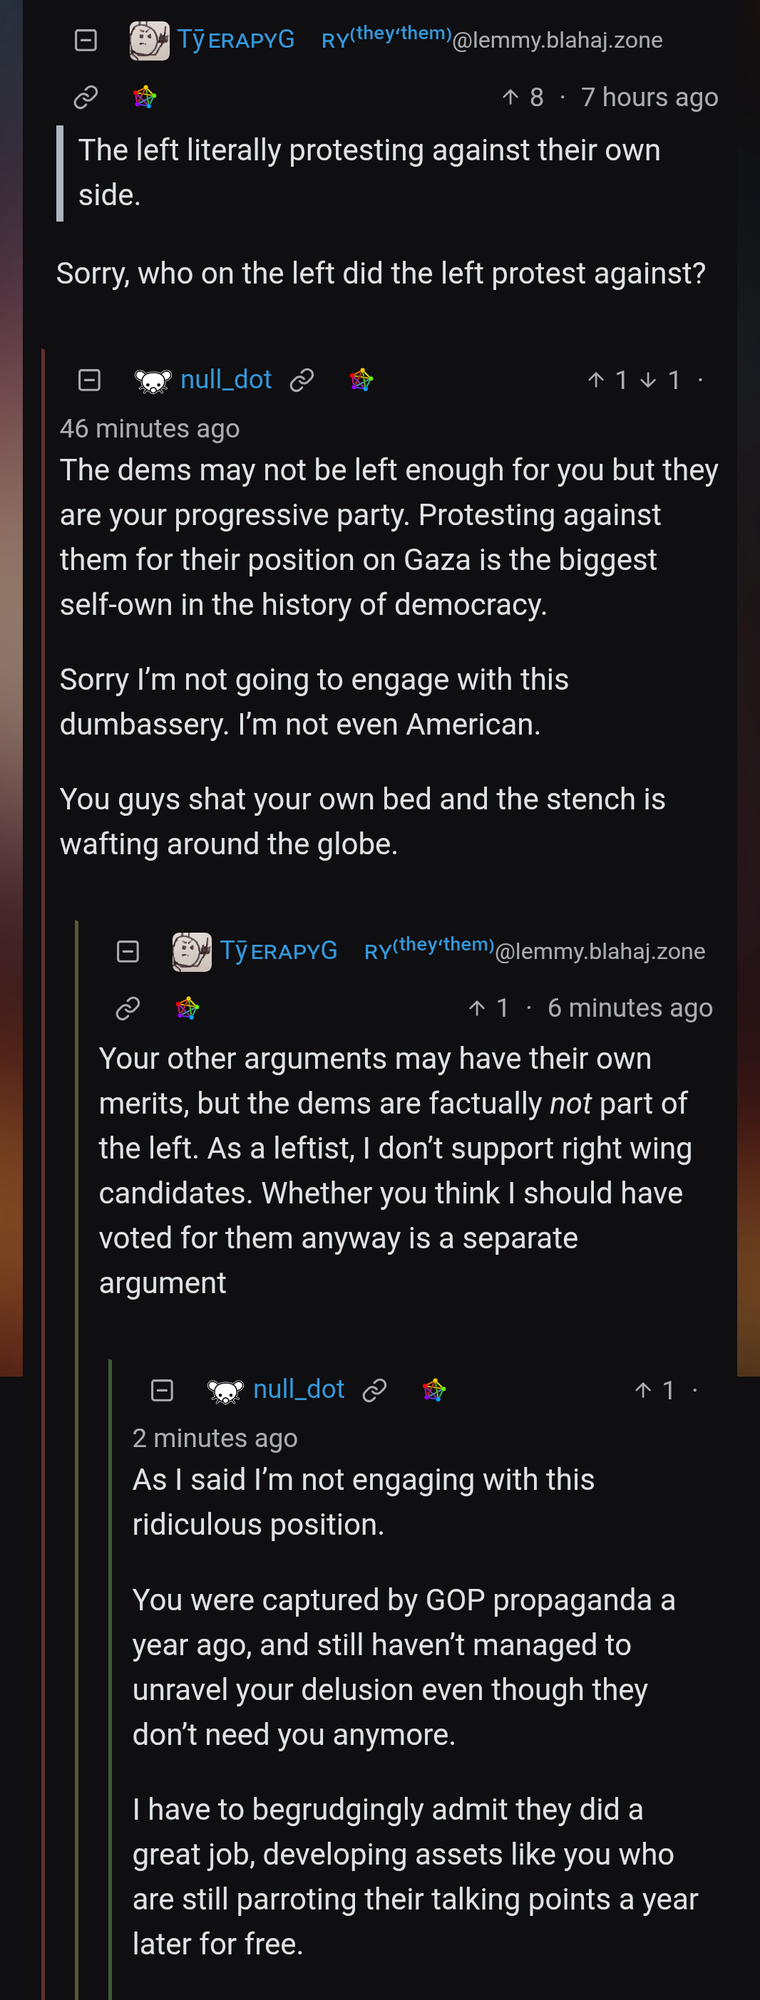Click fediverse icon on 7 hours ago comment
The image size is (760, 2000).
pos(145,97)
